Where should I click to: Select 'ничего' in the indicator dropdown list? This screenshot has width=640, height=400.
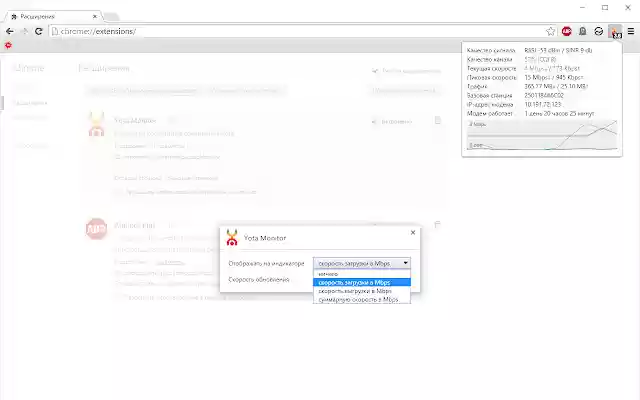pyautogui.click(x=362, y=274)
